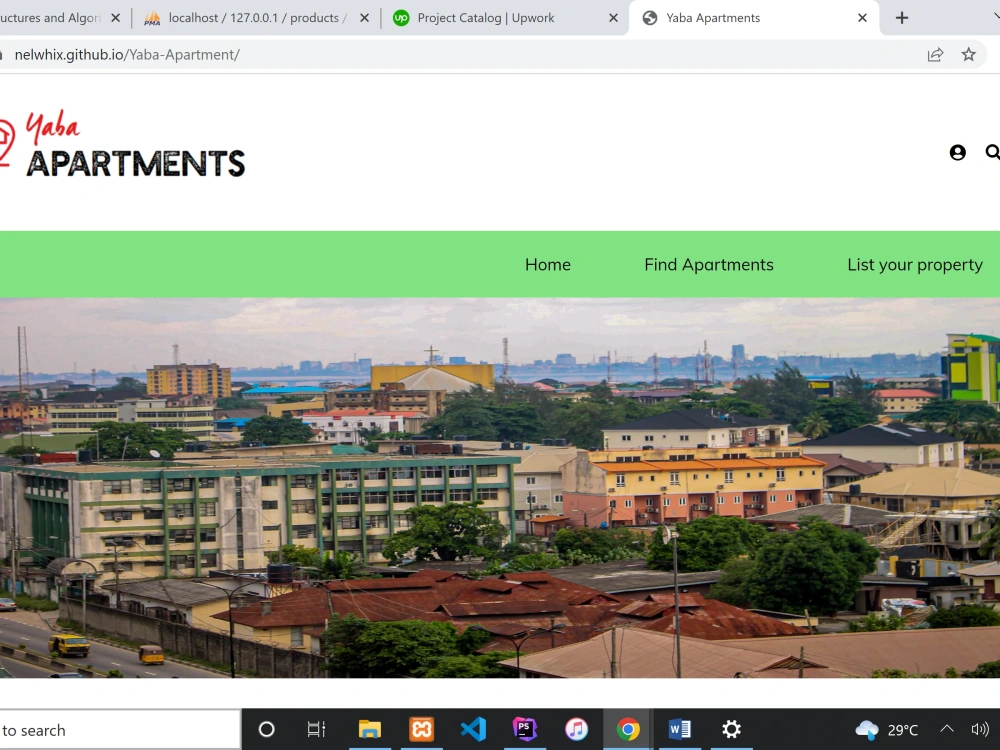Close the Yaba Apartments tab
Screen dimensions: 1000x750
click(x=862, y=18)
